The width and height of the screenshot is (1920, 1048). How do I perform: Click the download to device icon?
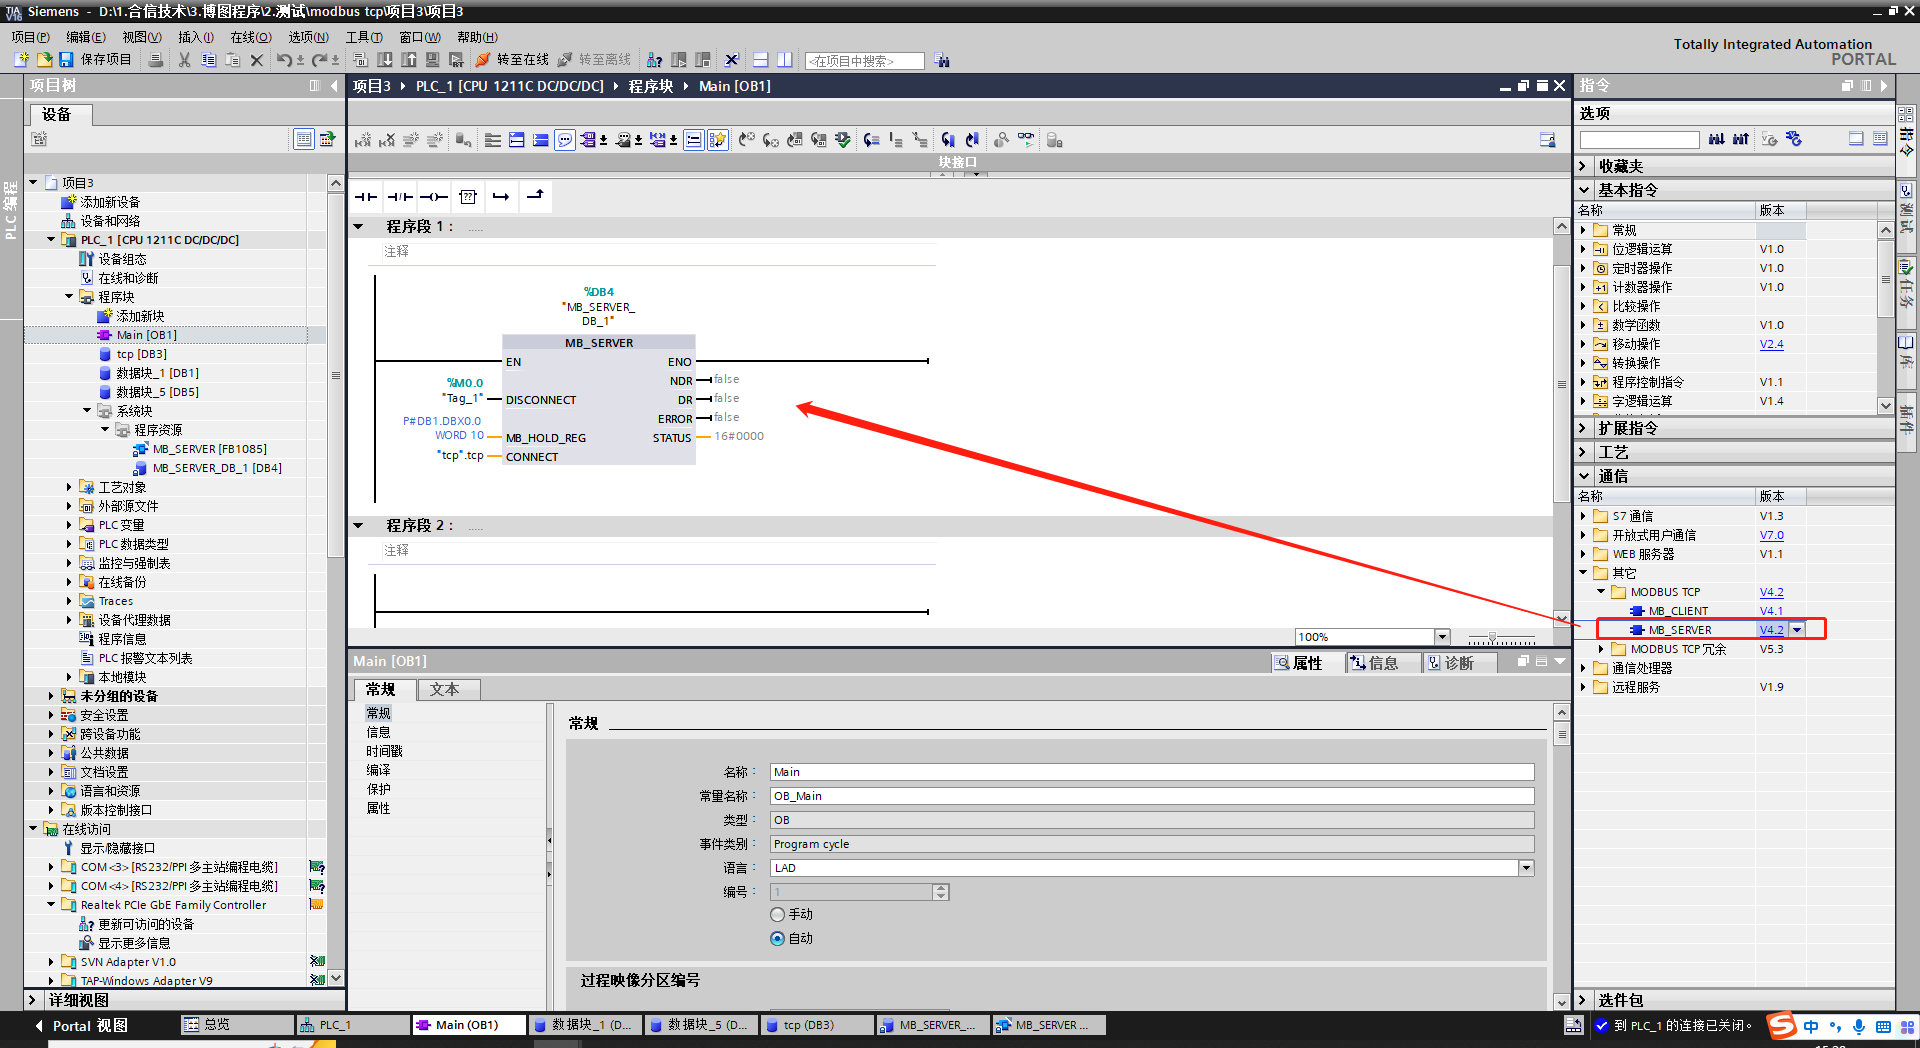click(x=385, y=60)
